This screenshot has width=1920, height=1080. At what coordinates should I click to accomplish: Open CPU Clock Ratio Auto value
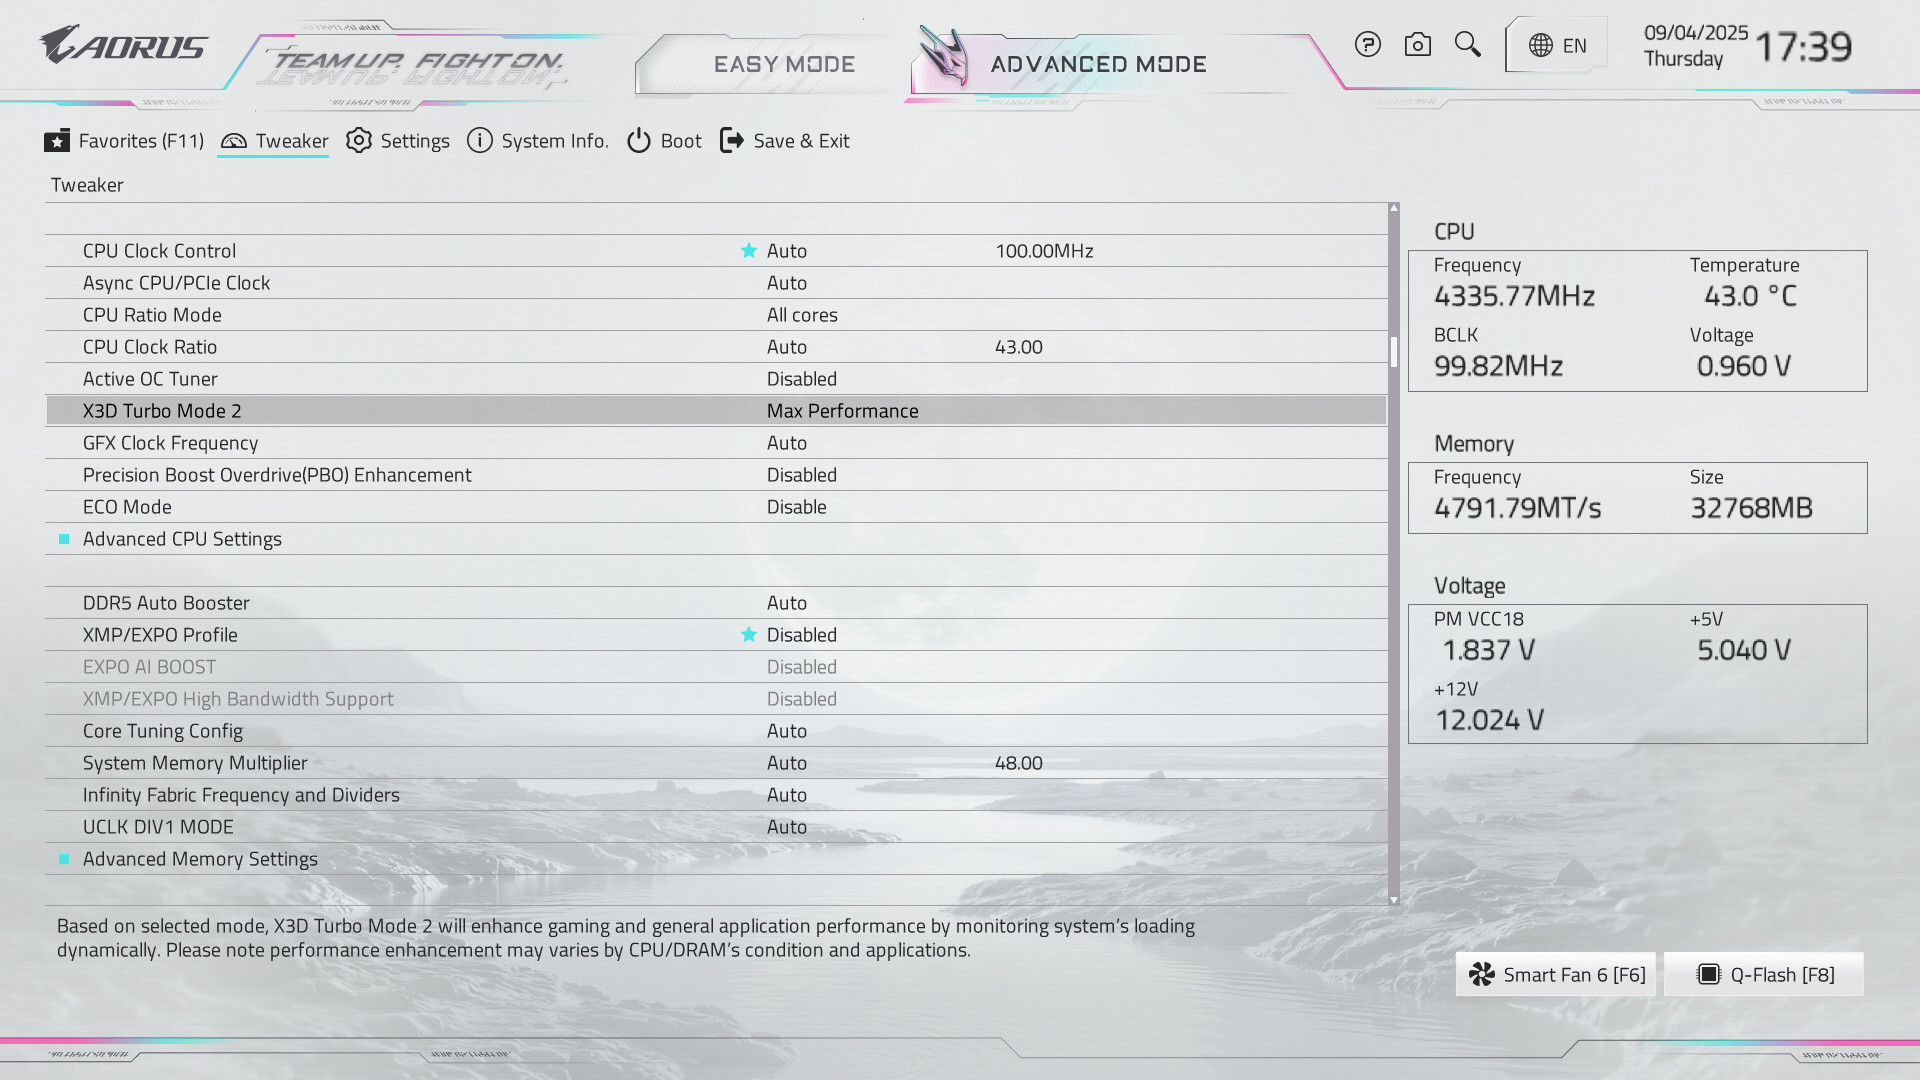click(787, 347)
